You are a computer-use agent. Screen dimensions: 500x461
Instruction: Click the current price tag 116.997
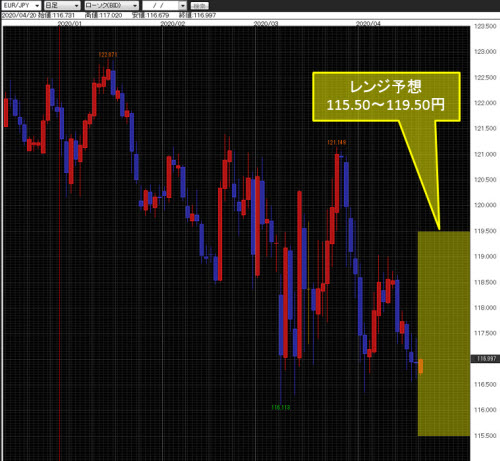point(485,359)
